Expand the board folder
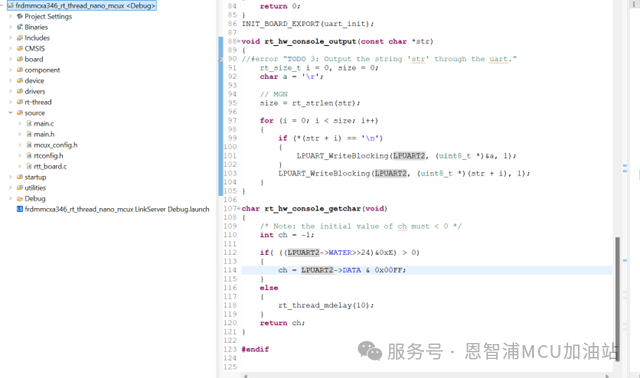640x378 pixels. tap(11, 59)
